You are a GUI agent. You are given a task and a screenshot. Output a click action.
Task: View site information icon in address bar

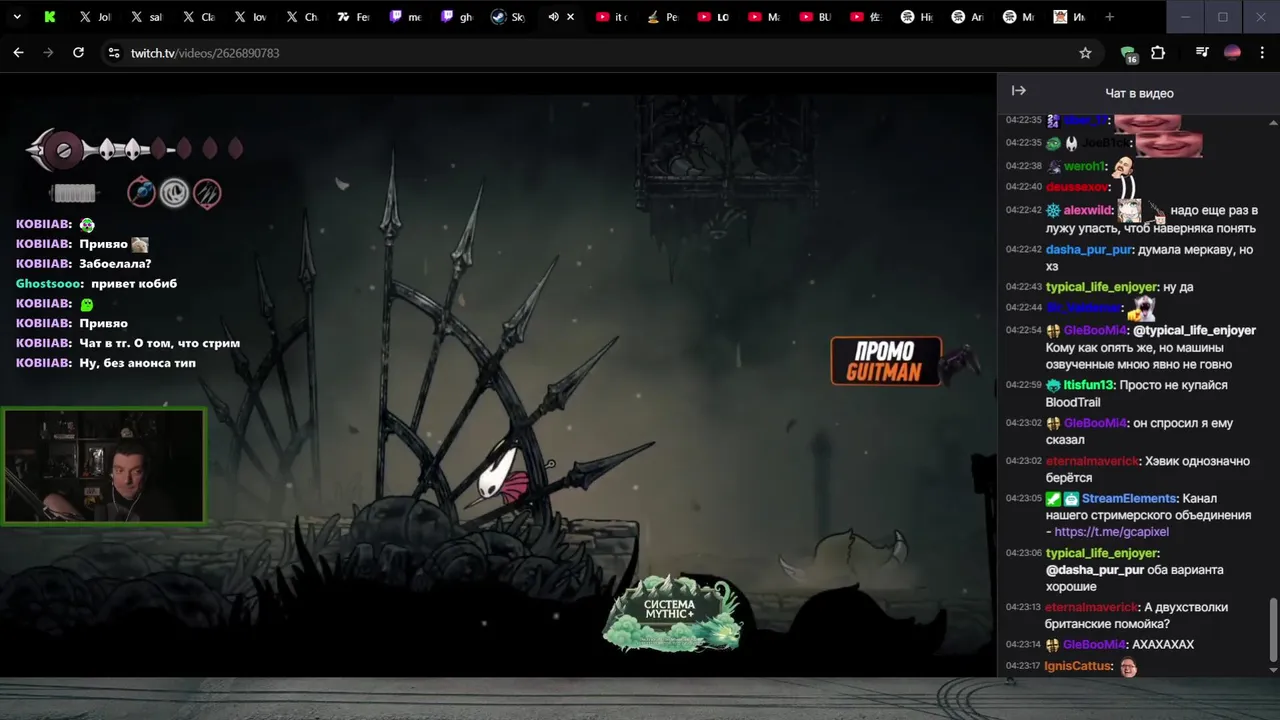[114, 53]
